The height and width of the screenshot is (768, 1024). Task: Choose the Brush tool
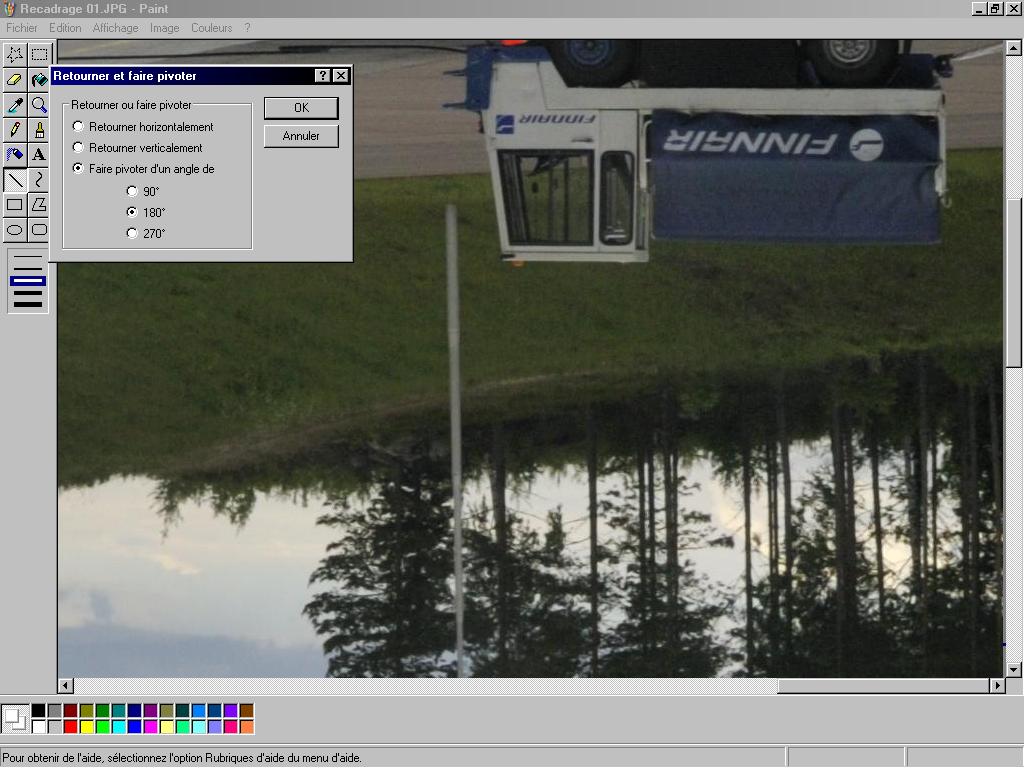click(x=39, y=129)
